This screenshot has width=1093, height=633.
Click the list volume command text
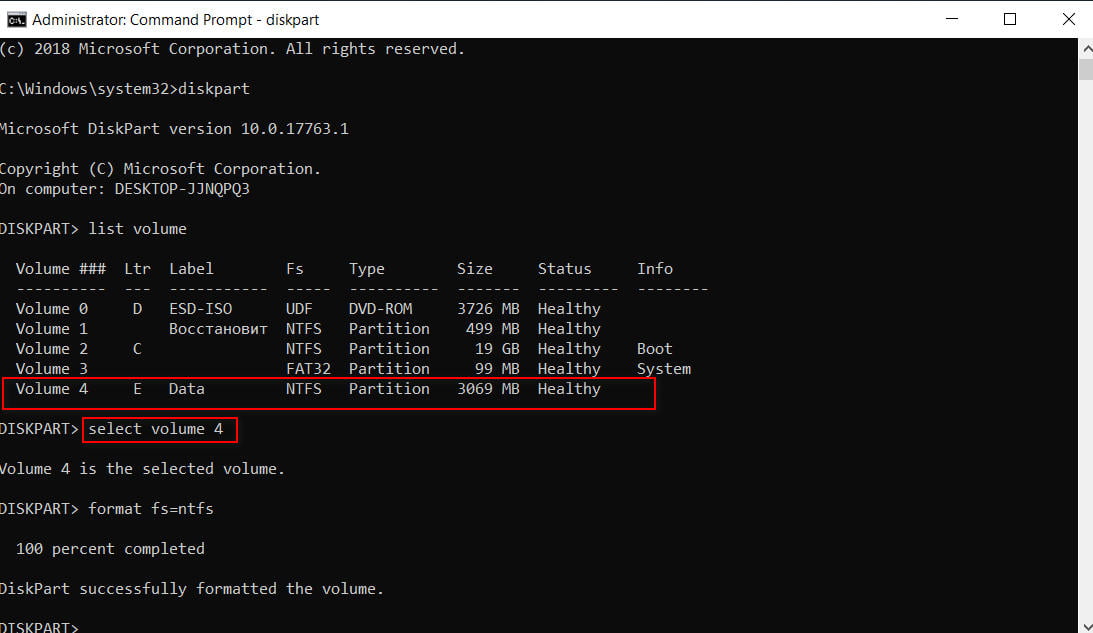[x=137, y=228]
